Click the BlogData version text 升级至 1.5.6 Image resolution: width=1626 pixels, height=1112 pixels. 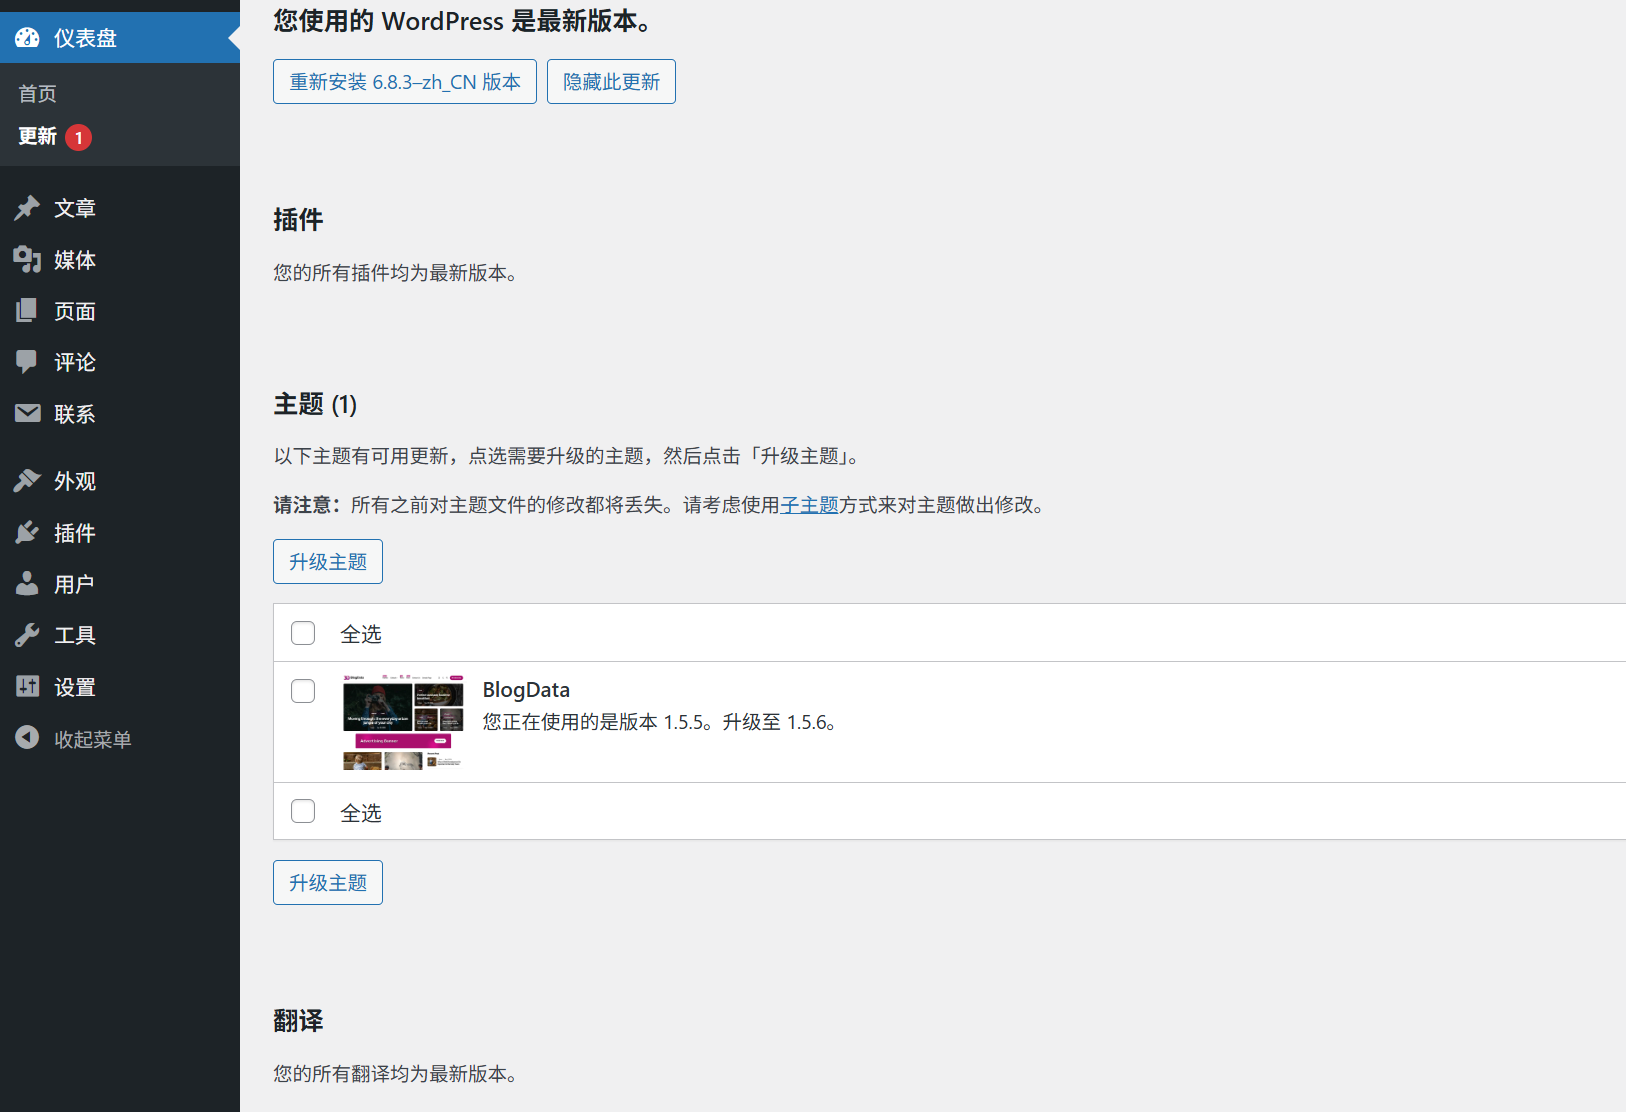(779, 722)
